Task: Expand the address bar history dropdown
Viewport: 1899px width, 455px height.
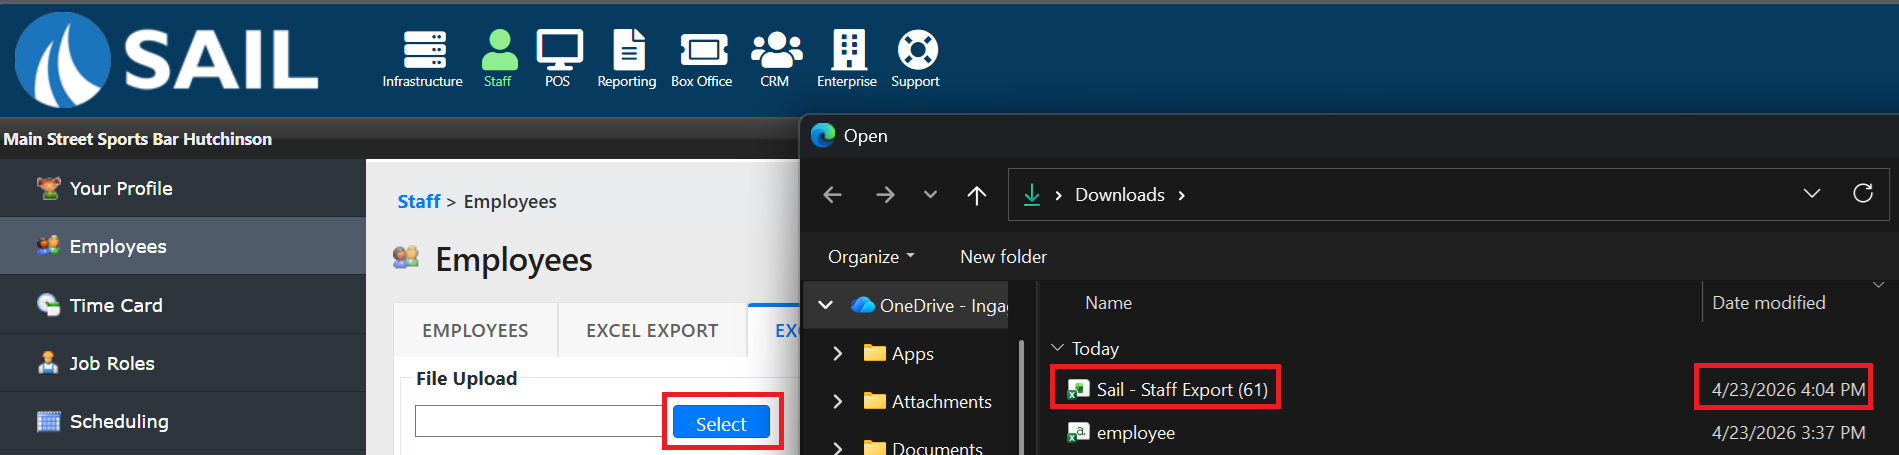Action: pos(1811,194)
